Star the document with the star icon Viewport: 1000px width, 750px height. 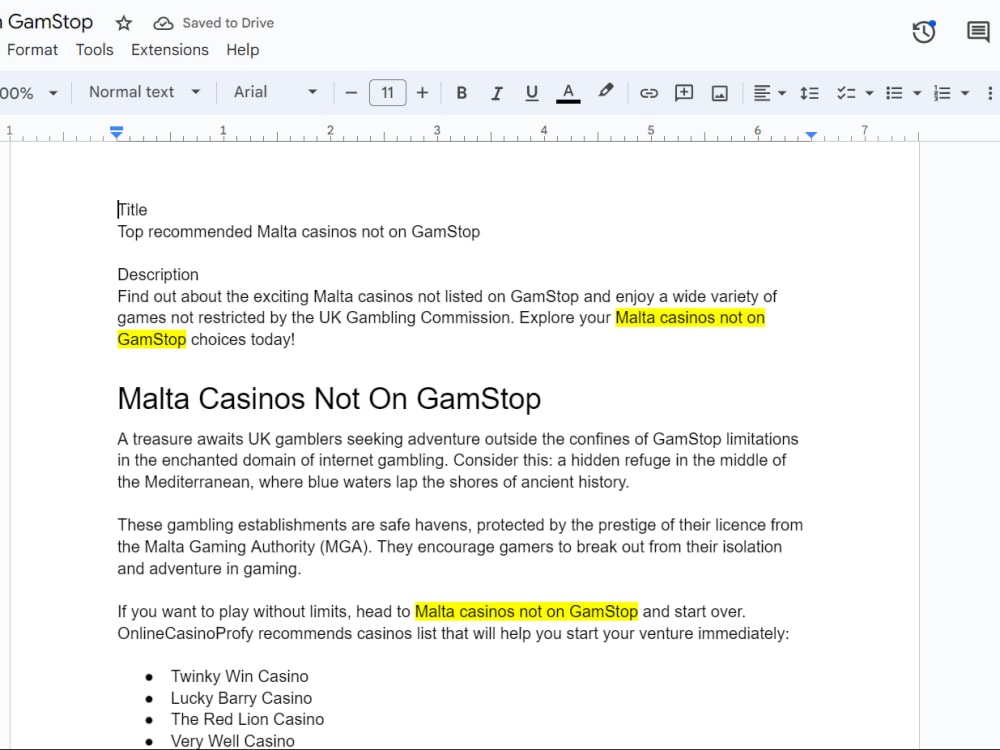124,24
